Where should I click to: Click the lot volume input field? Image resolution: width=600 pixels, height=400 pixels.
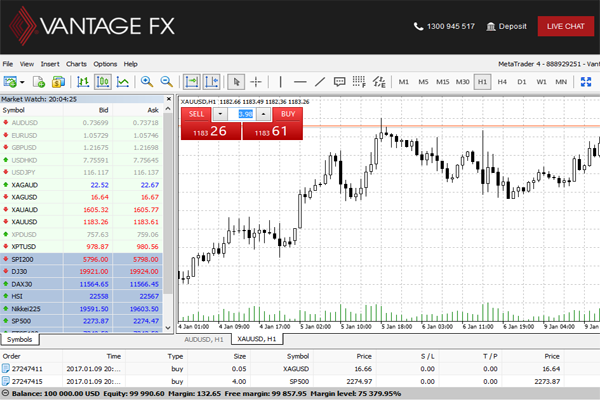coord(242,114)
